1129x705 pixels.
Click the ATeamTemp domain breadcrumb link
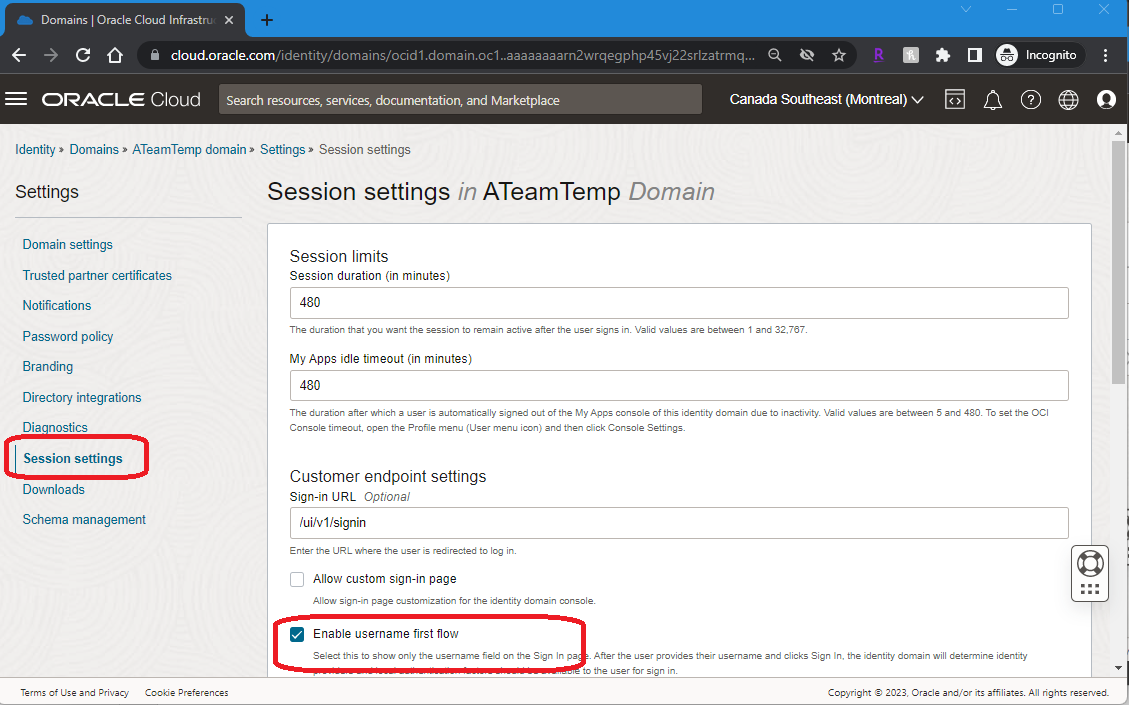(189, 150)
